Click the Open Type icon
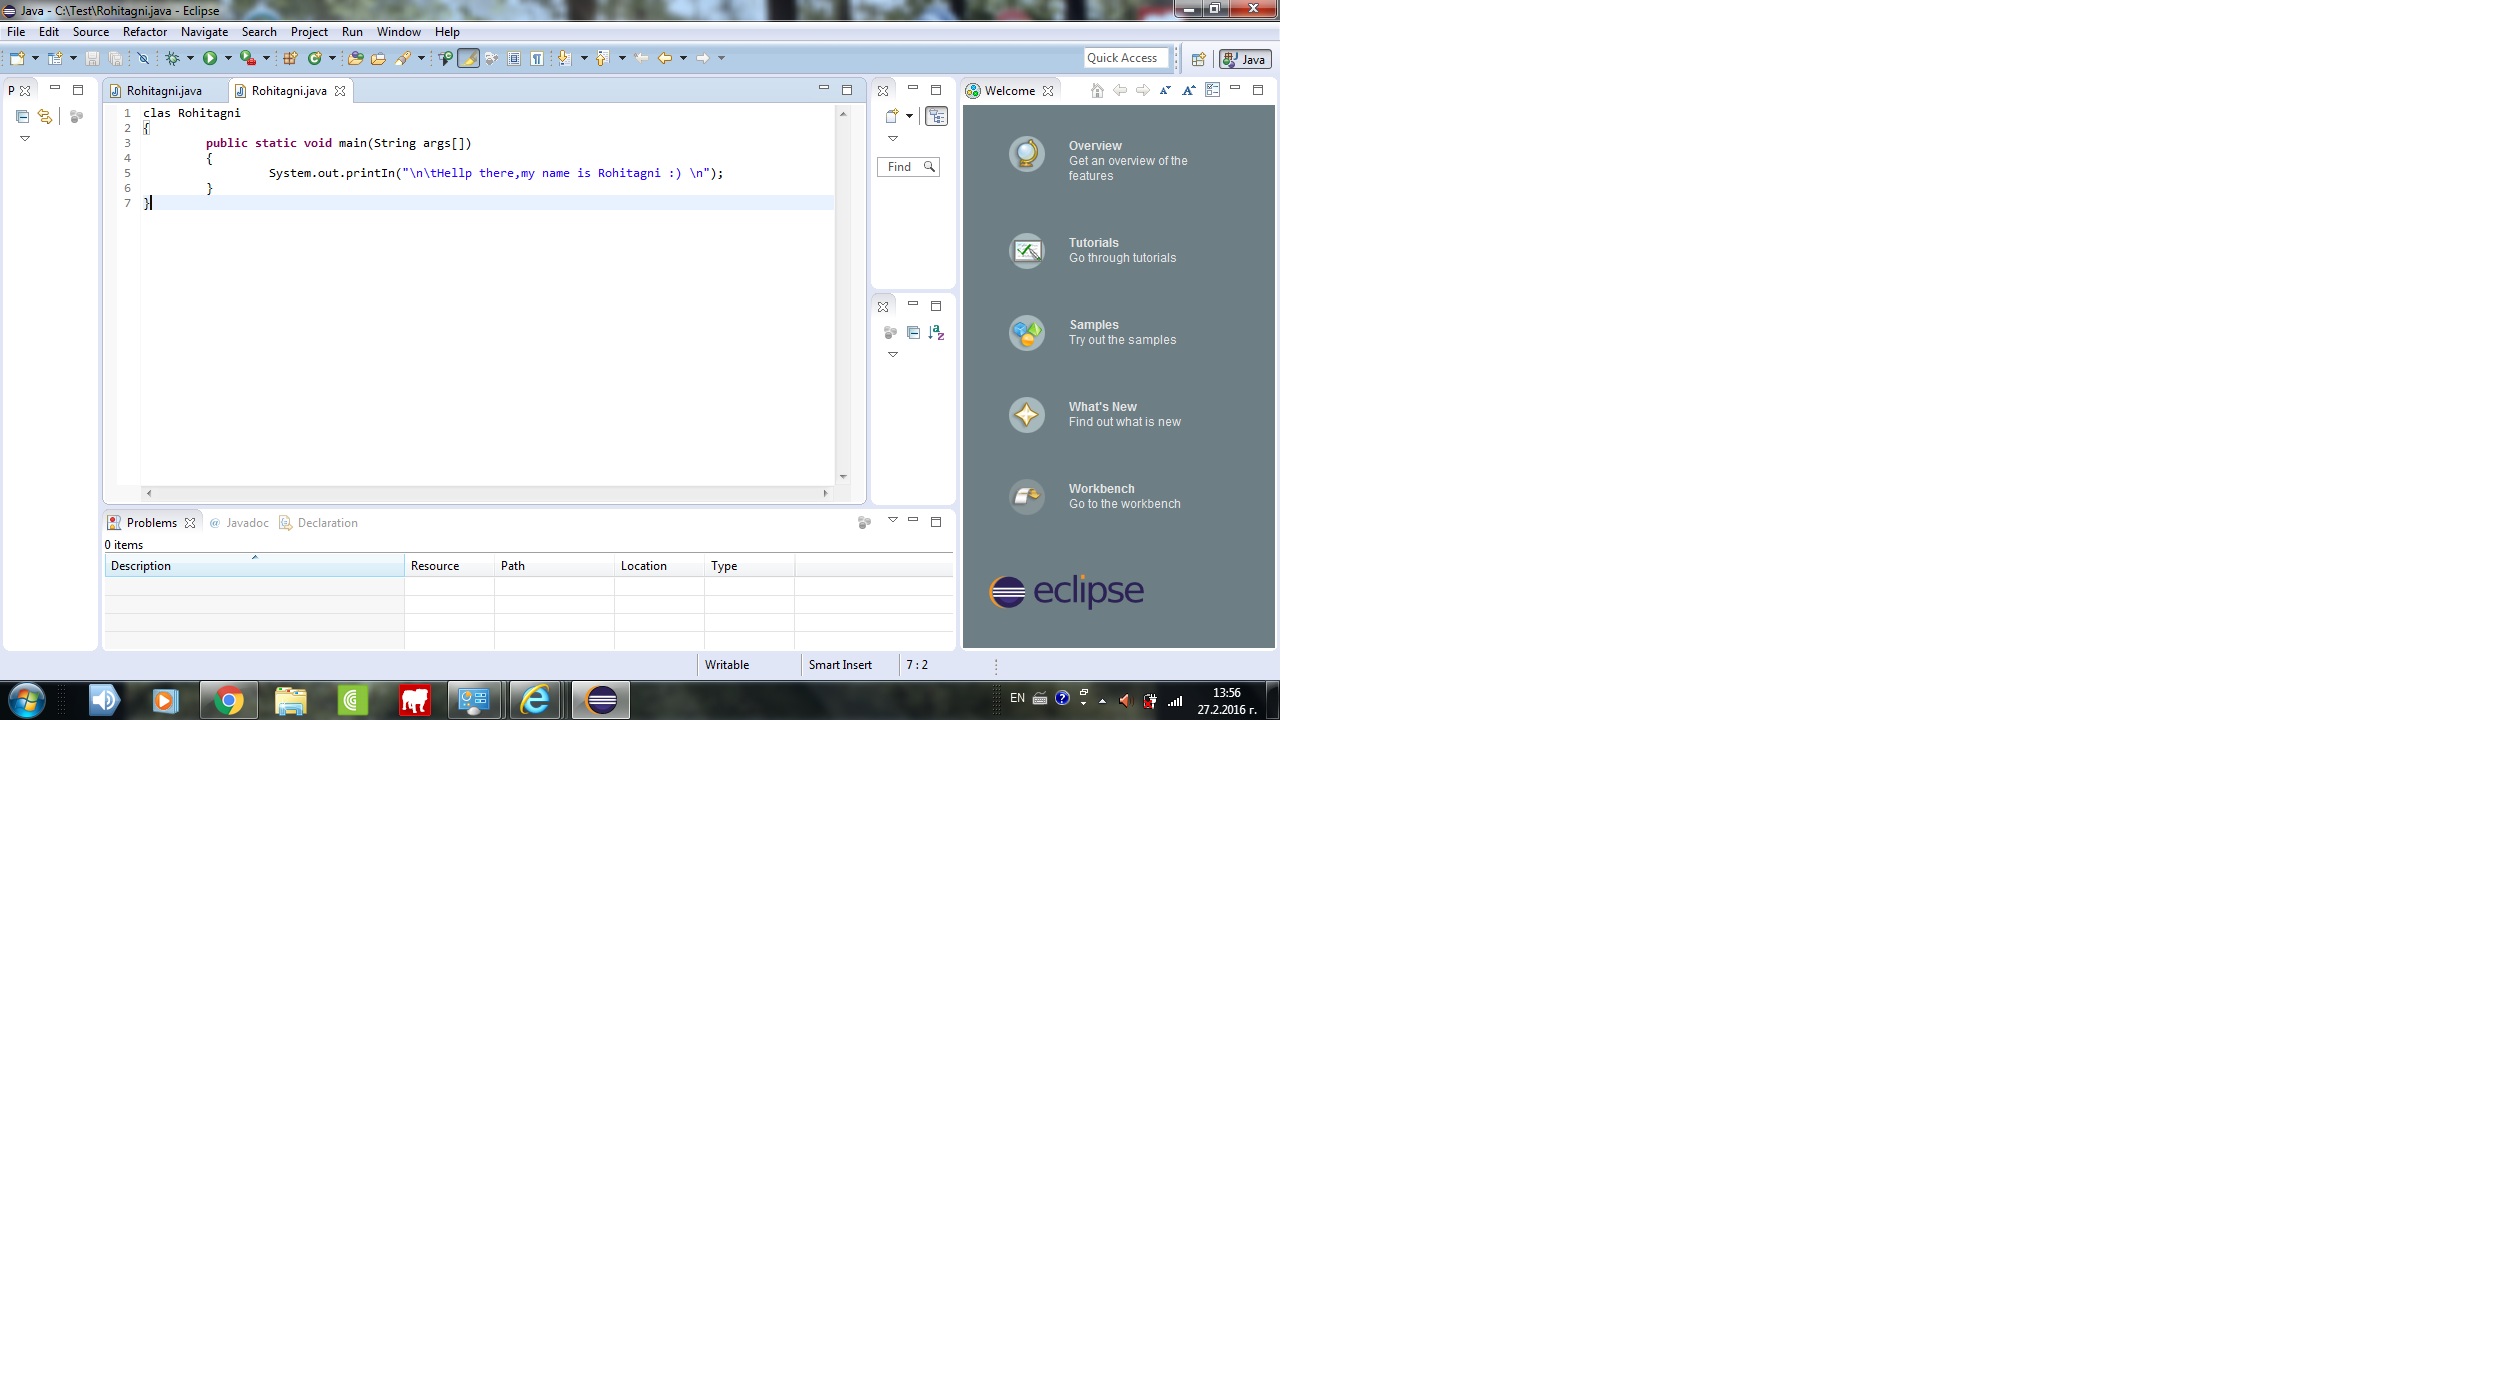The image size is (2500, 1397). pos(355,59)
